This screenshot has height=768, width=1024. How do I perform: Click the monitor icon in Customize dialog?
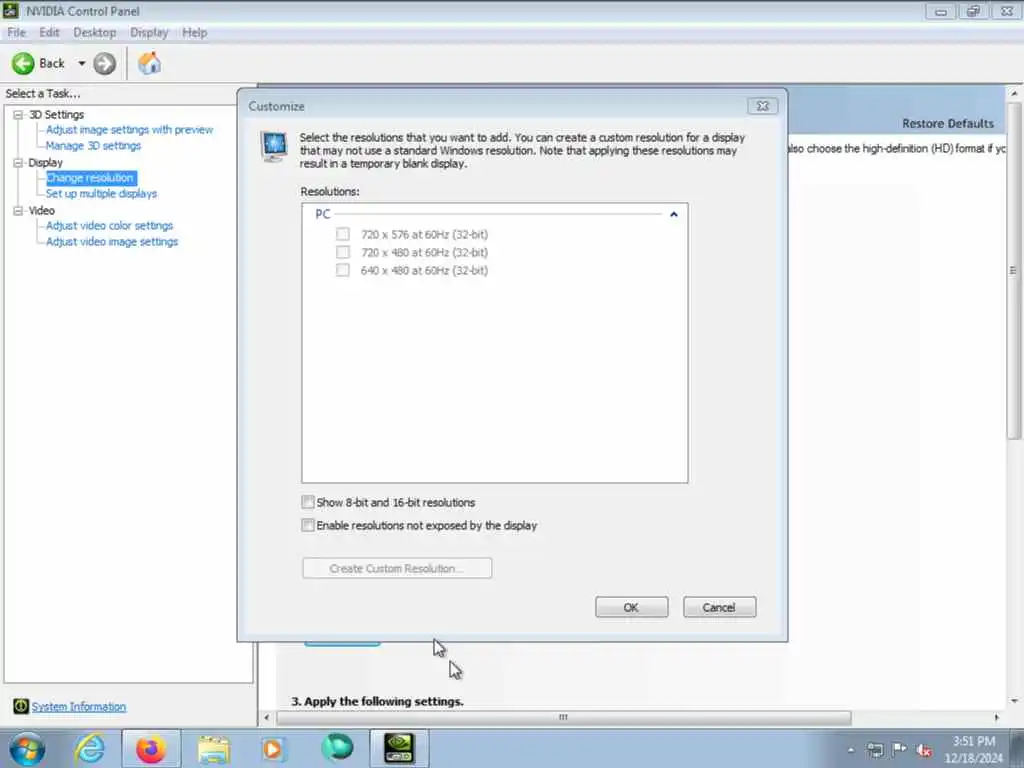pos(274,146)
